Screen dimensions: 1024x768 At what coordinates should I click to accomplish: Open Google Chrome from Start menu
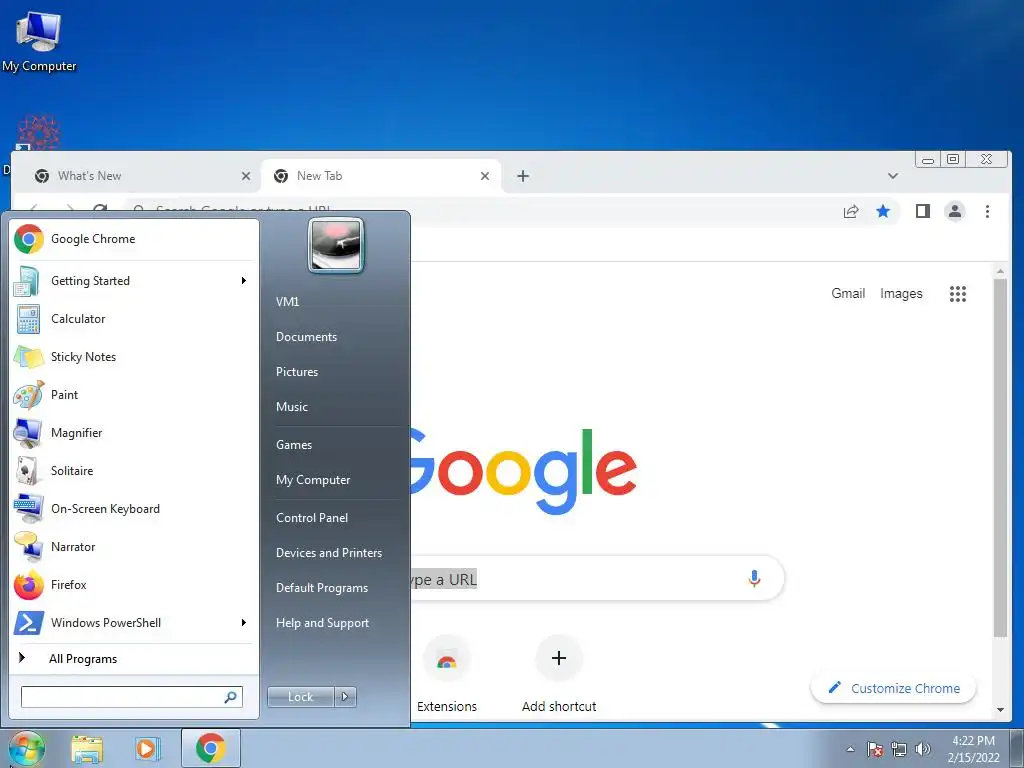point(134,239)
